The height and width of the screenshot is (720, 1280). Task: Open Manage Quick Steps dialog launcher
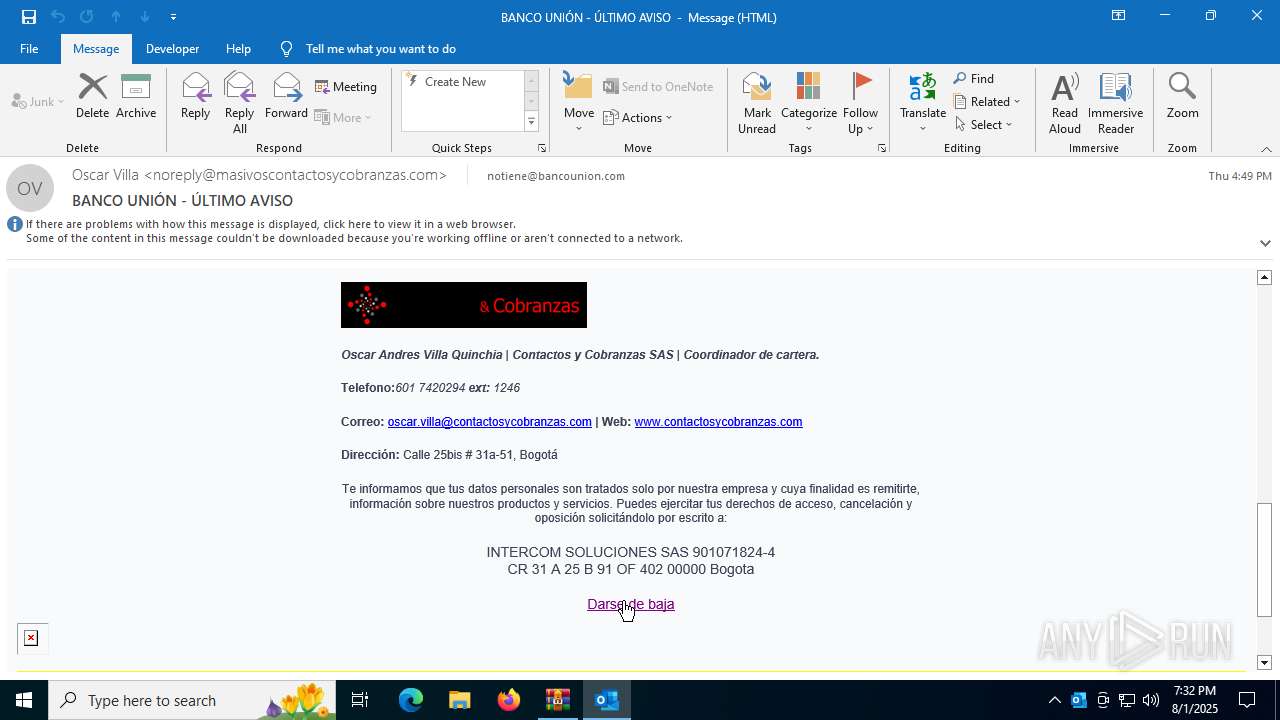pos(542,148)
